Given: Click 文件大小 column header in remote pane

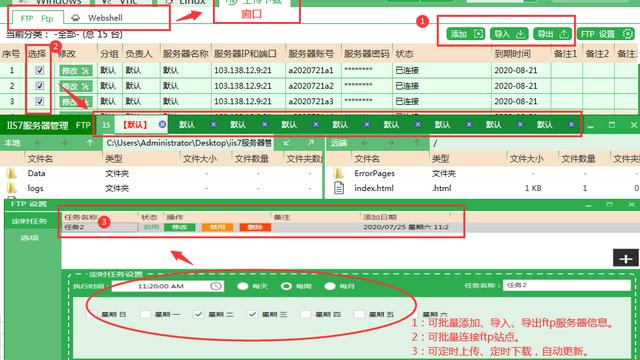Looking at the screenshot, I should point(527,159).
